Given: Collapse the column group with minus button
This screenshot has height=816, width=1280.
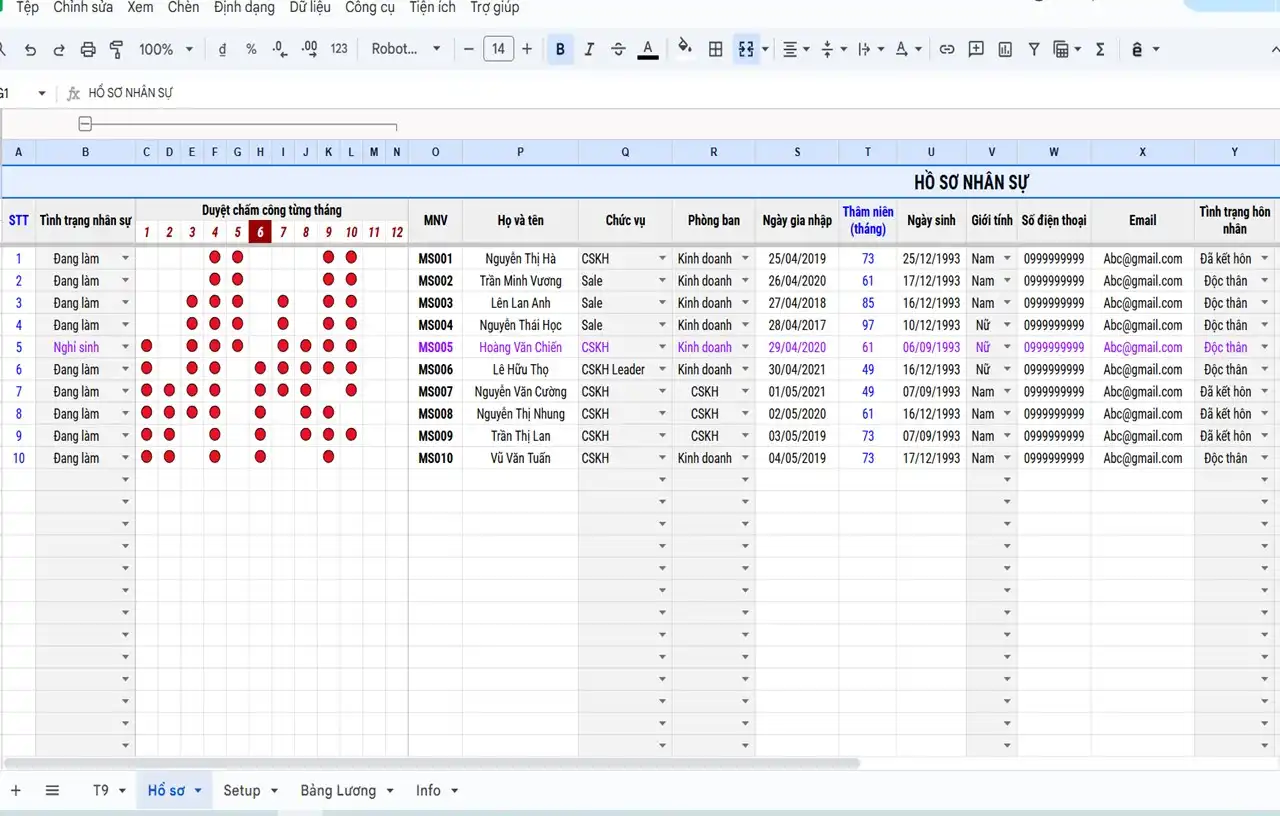Looking at the screenshot, I should coord(85,124).
